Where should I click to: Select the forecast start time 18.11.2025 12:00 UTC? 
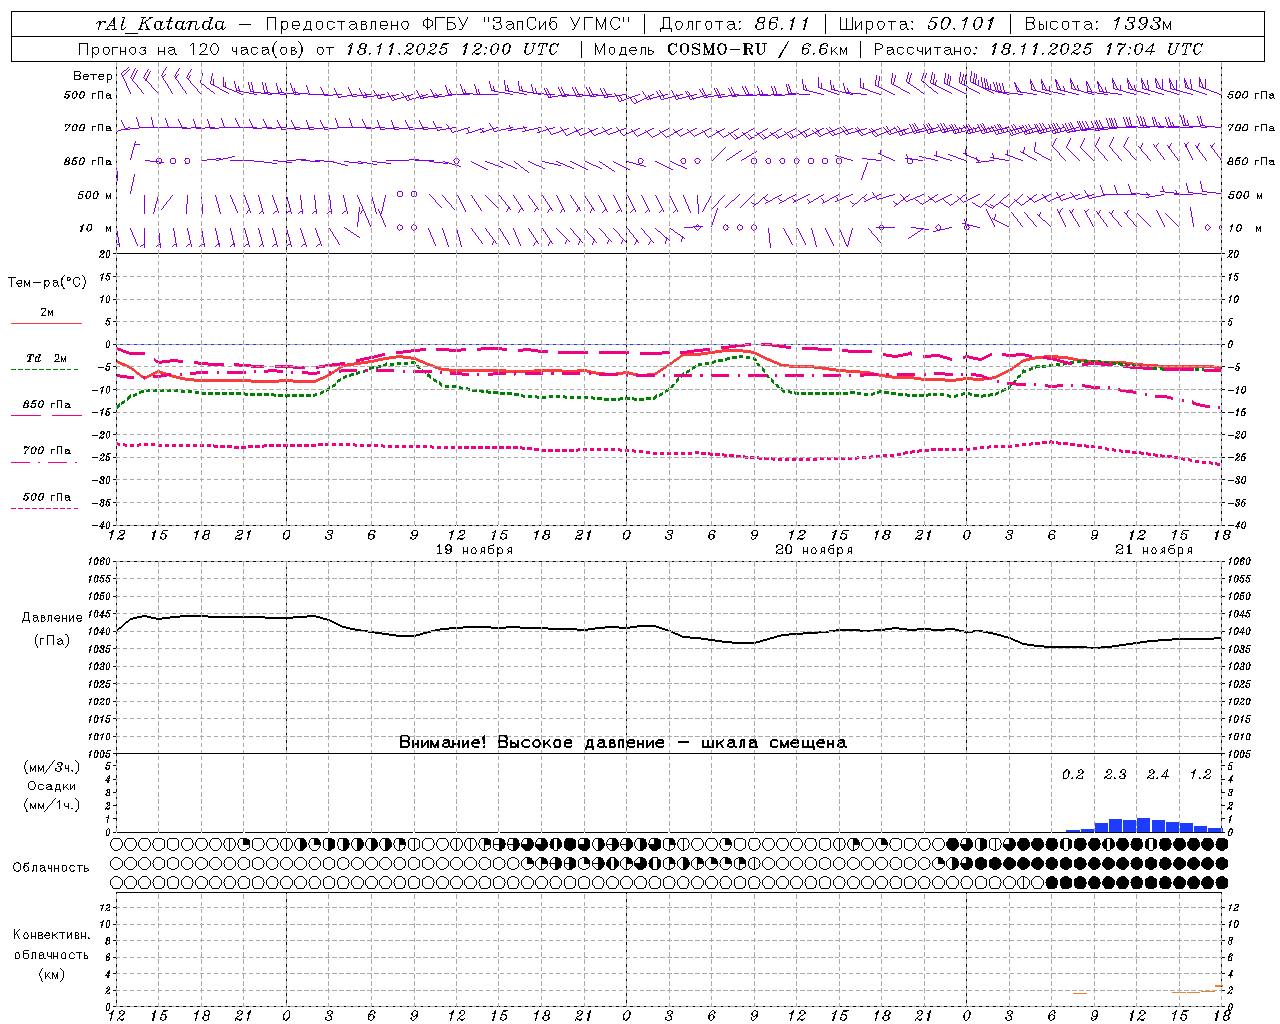tap(452, 49)
